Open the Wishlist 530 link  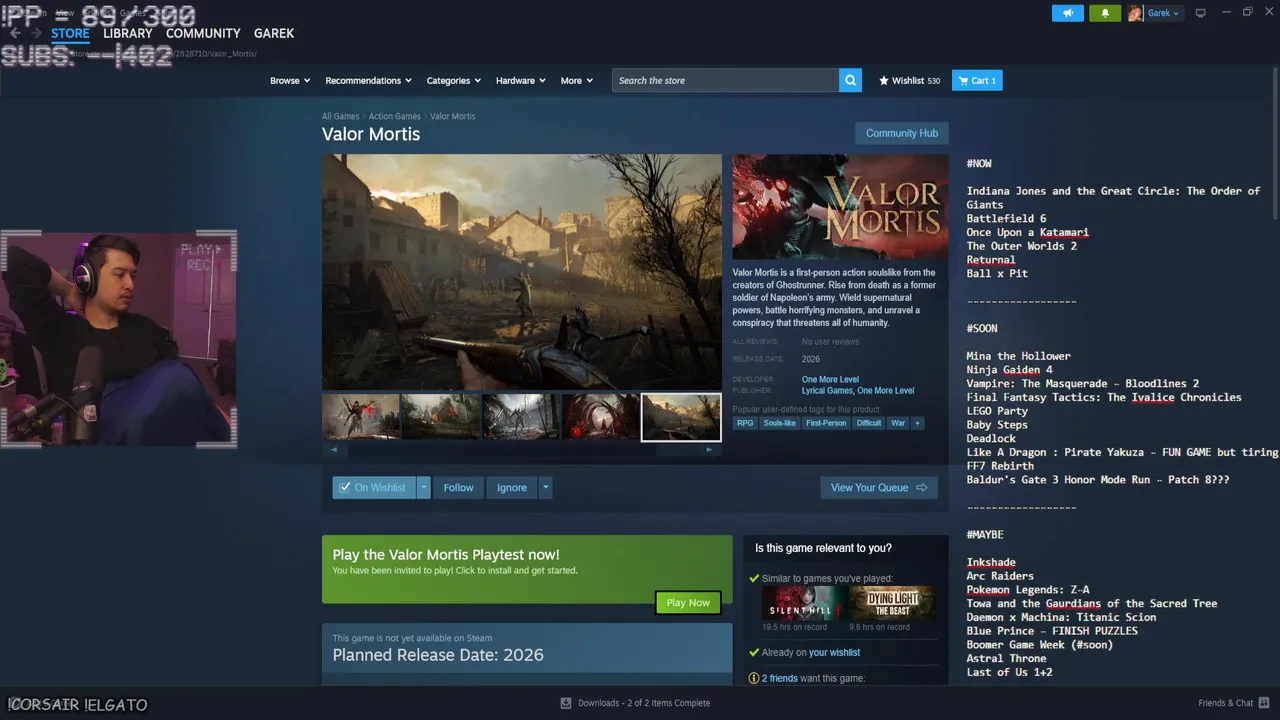point(909,80)
